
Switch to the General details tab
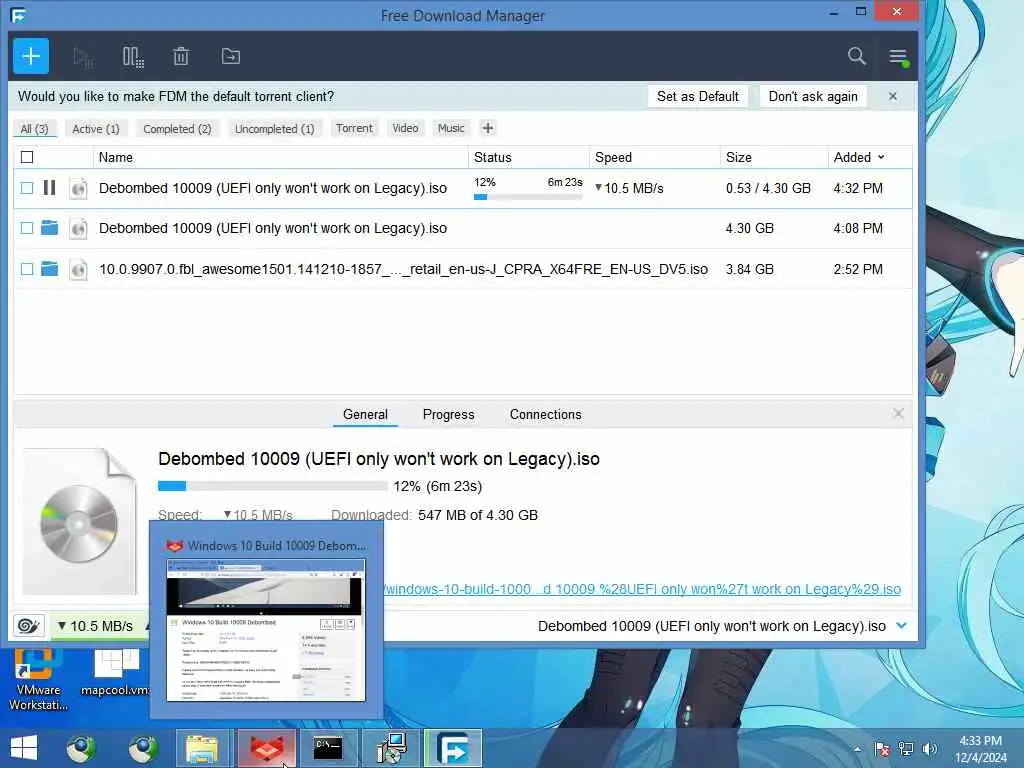365,414
